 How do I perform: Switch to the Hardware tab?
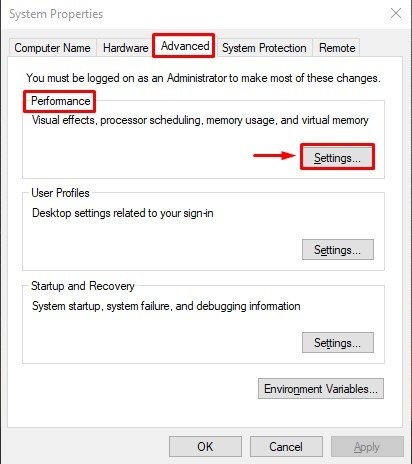click(126, 48)
